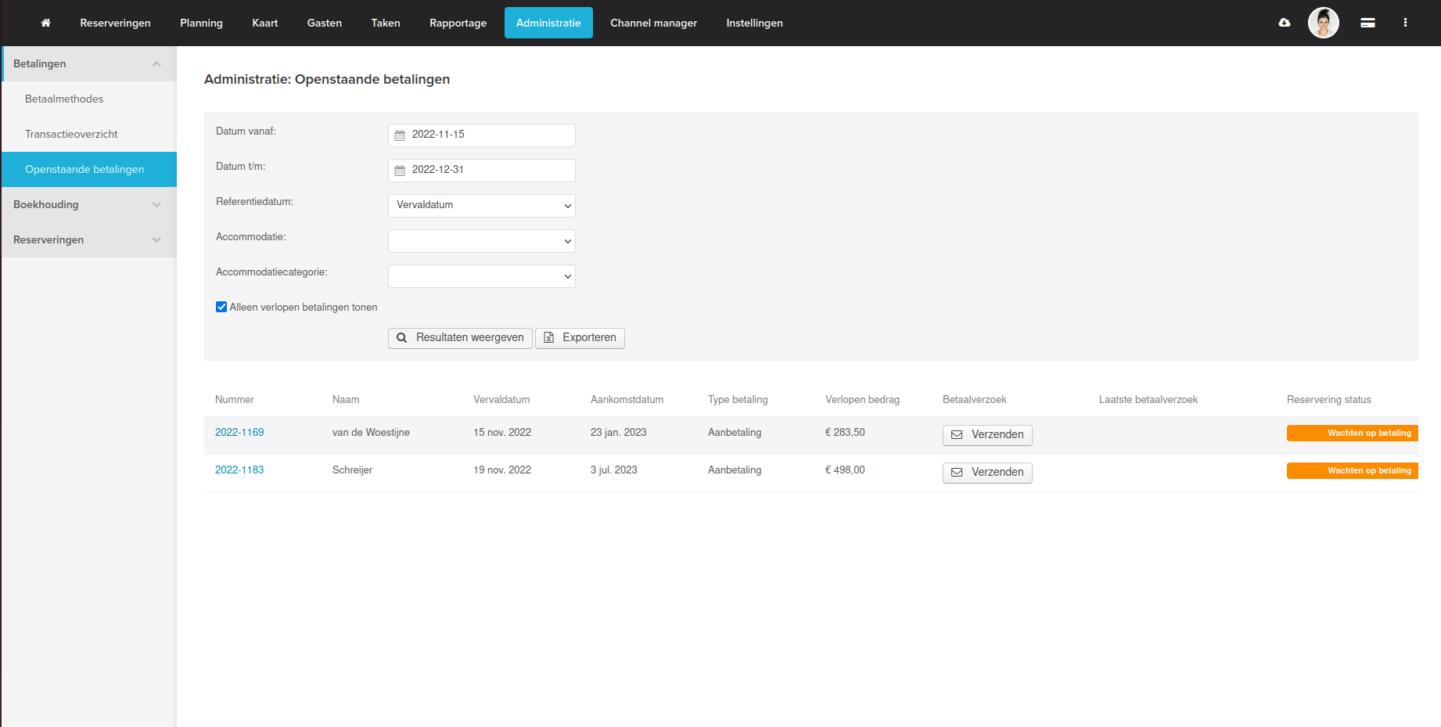Image resolution: width=1441 pixels, height=727 pixels.
Task: Open the Referentiedatum dropdown
Action: pyautogui.click(x=481, y=205)
